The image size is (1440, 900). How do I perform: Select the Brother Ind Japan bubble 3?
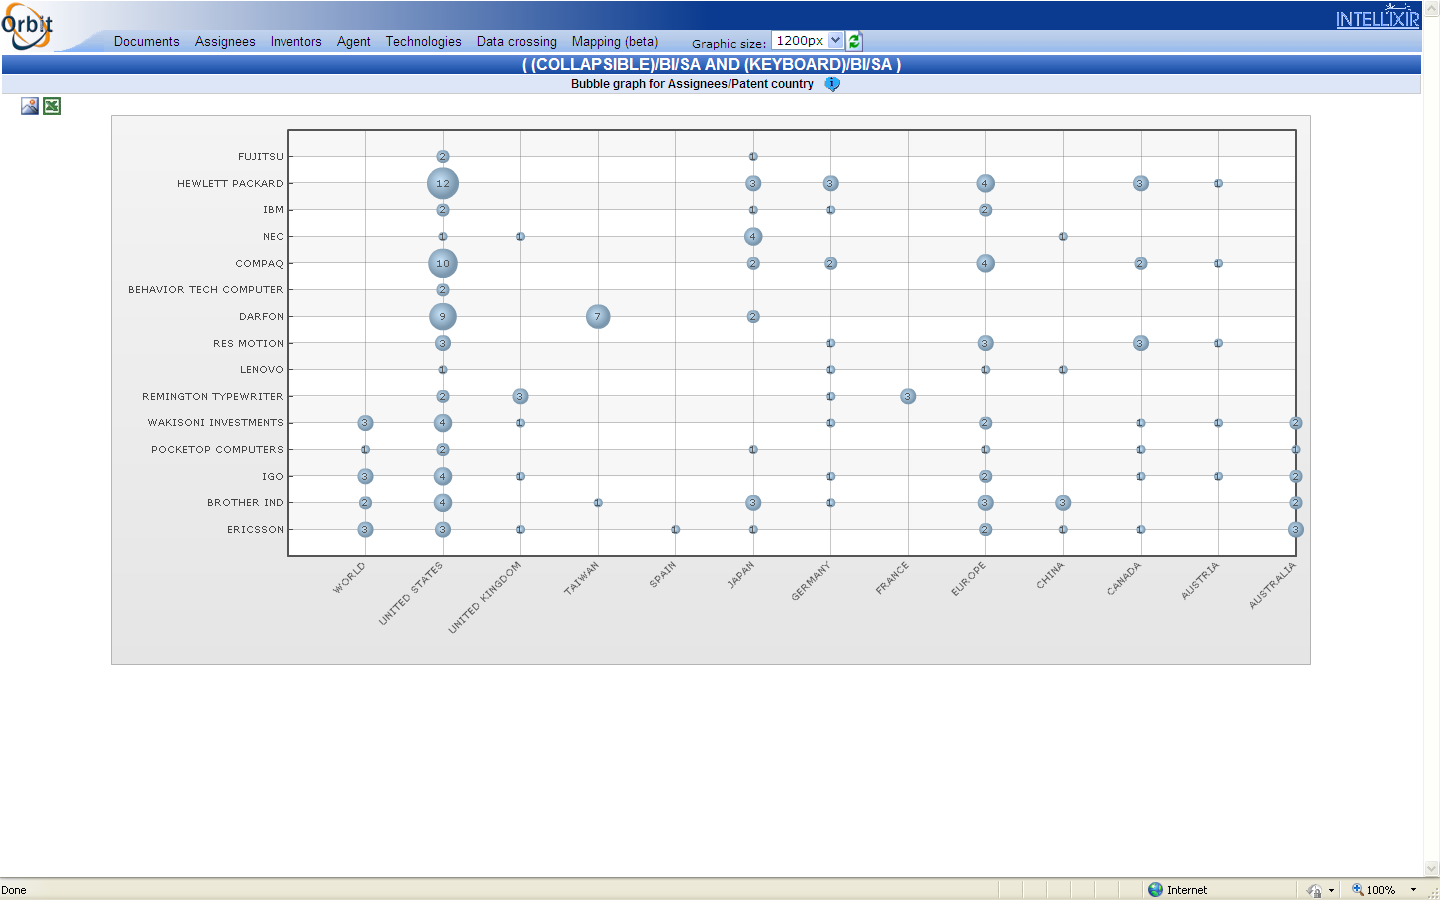(753, 503)
